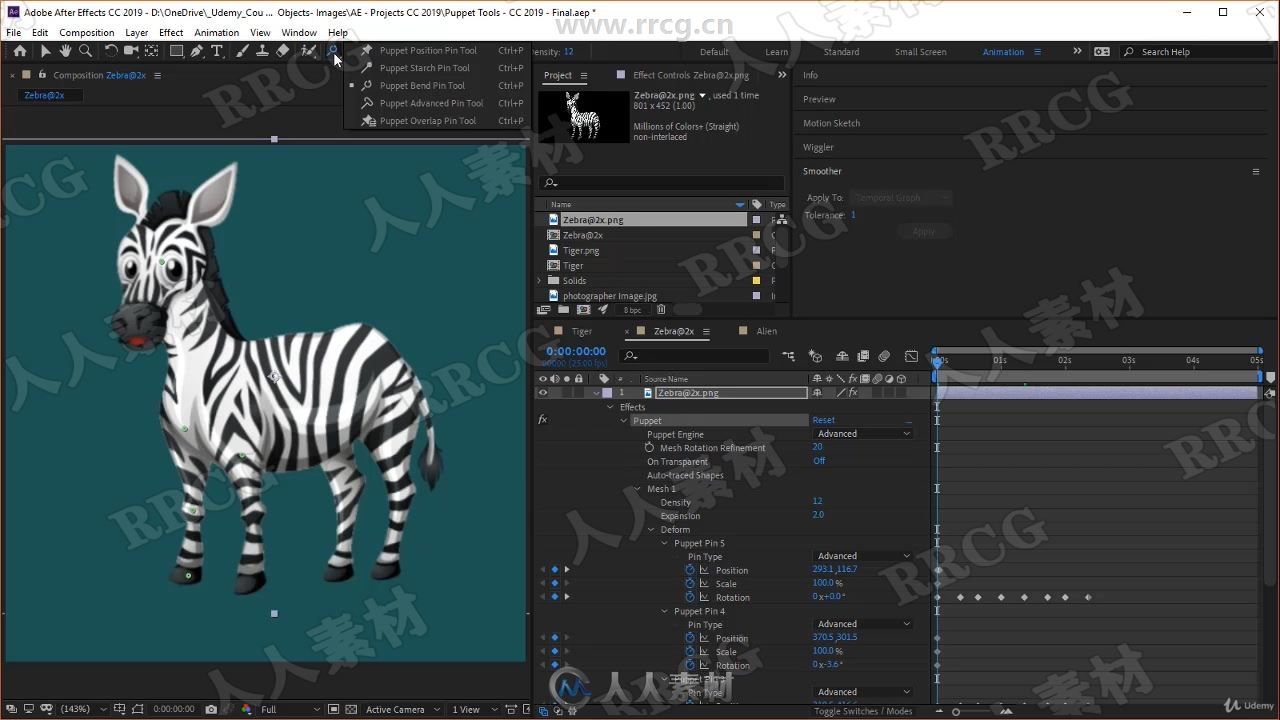Screen dimensions: 1280x720
Task: Select the Pan Behind anchor point tool
Action: point(151,51)
